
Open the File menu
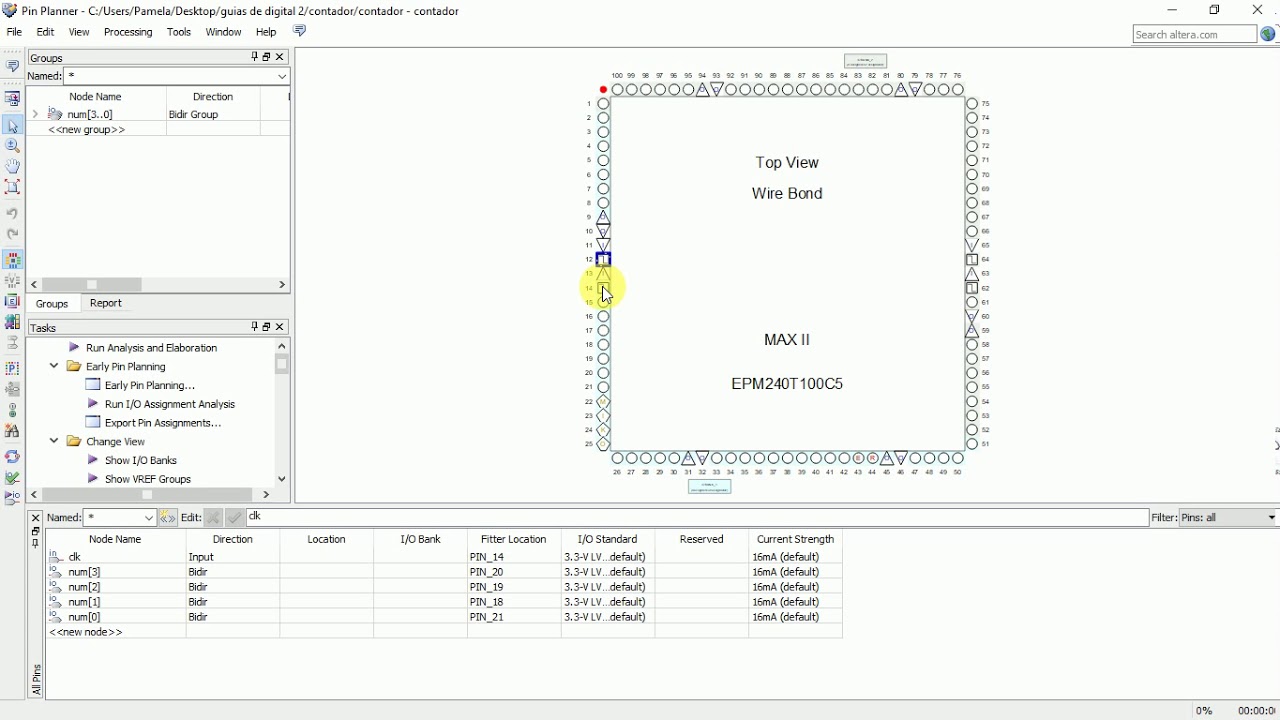point(14,32)
